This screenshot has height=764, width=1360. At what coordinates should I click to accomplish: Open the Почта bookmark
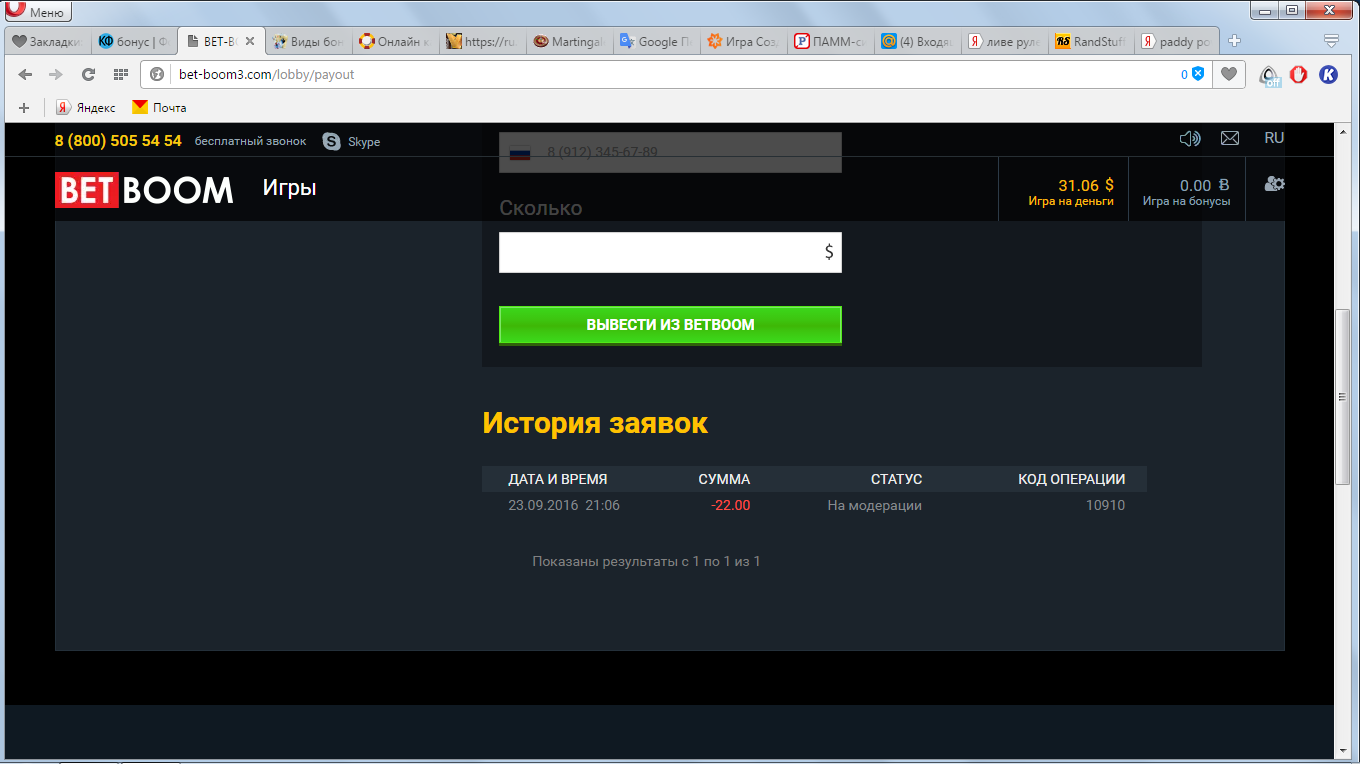tap(159, 108)
